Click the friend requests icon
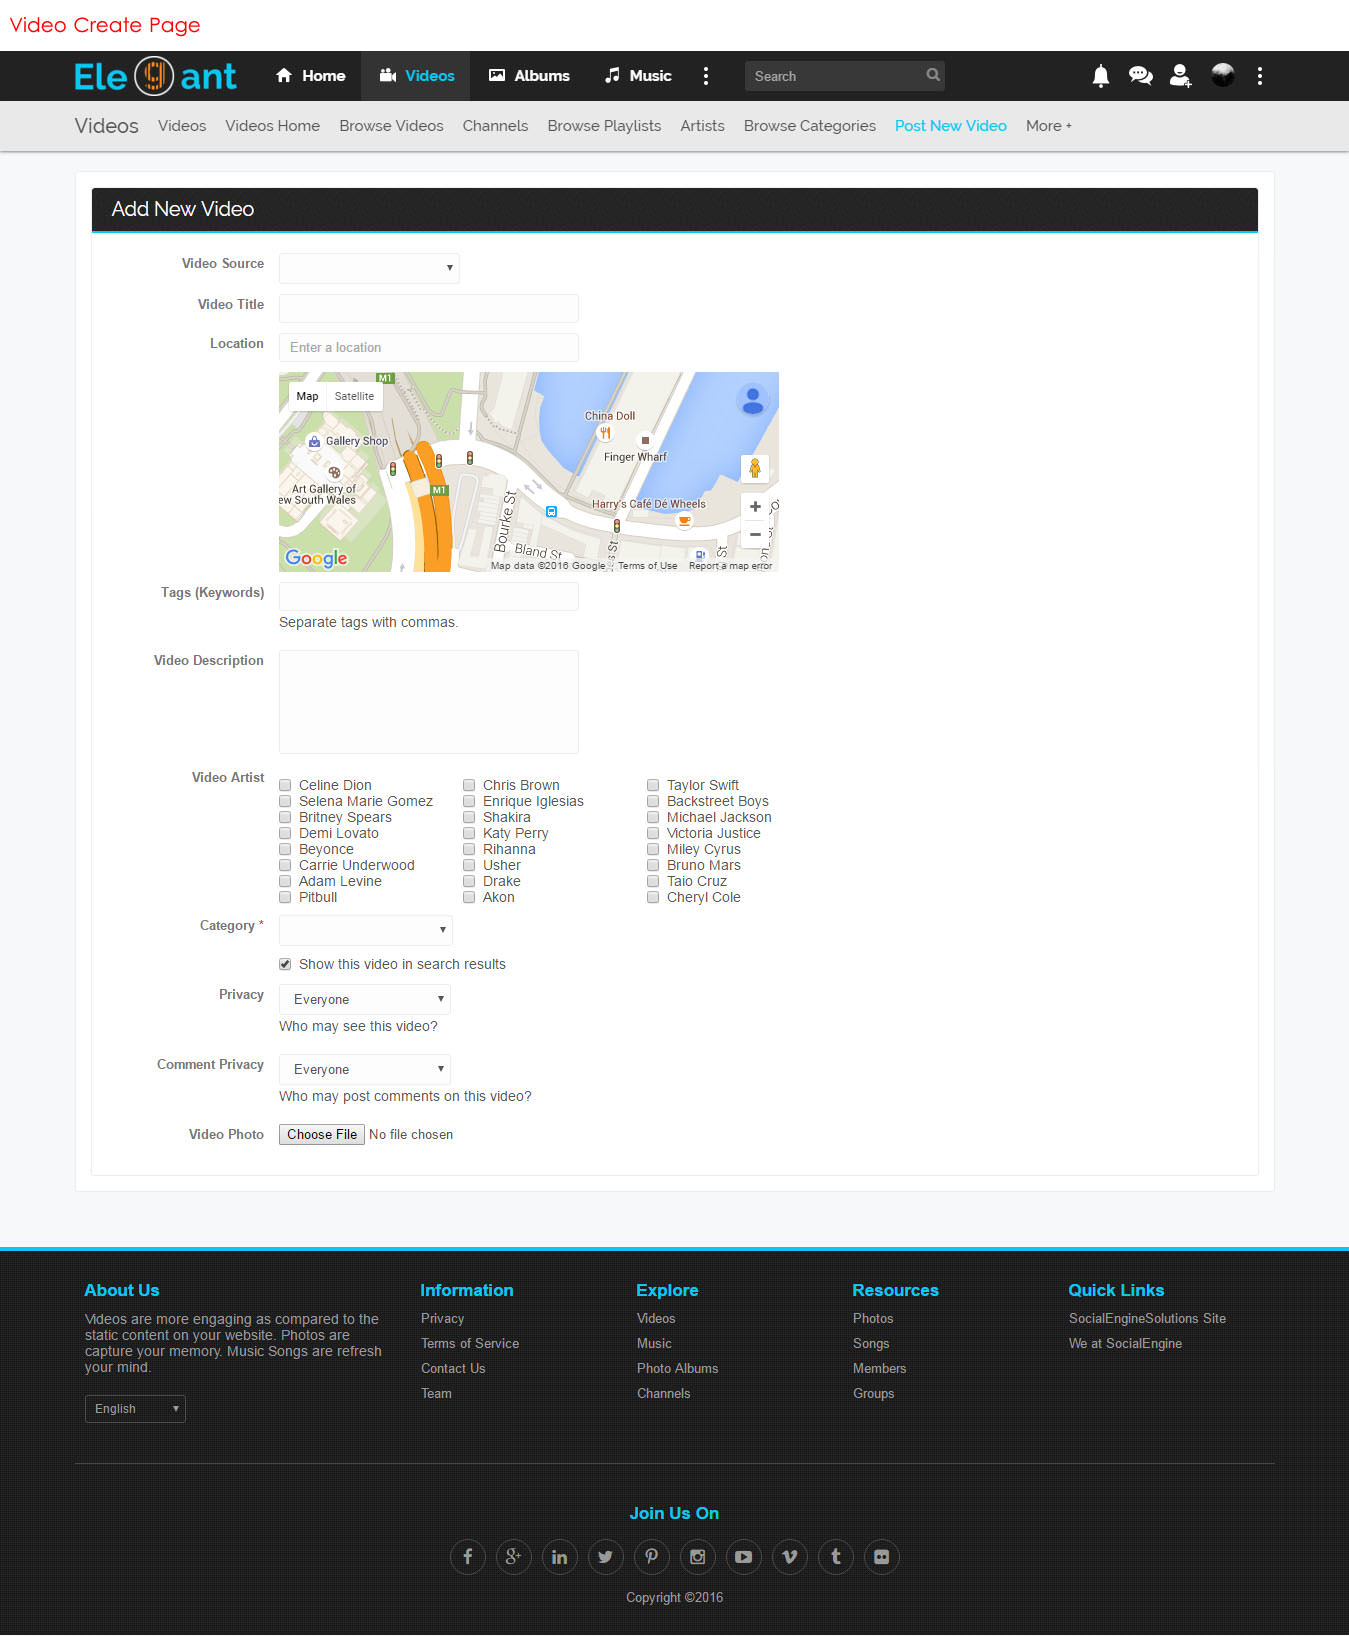Image resolution: width=1349 pixels, height=1636 pixels. click(1180, 76)
